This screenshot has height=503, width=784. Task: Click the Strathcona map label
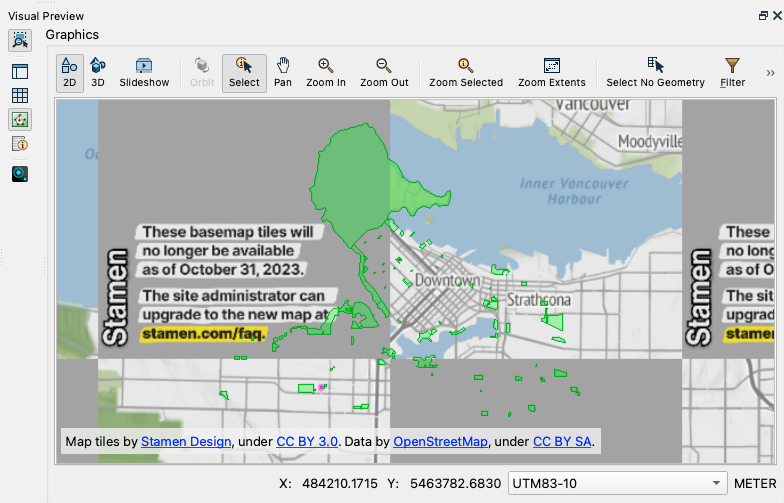pyautogui.click(x=538, y=300)
